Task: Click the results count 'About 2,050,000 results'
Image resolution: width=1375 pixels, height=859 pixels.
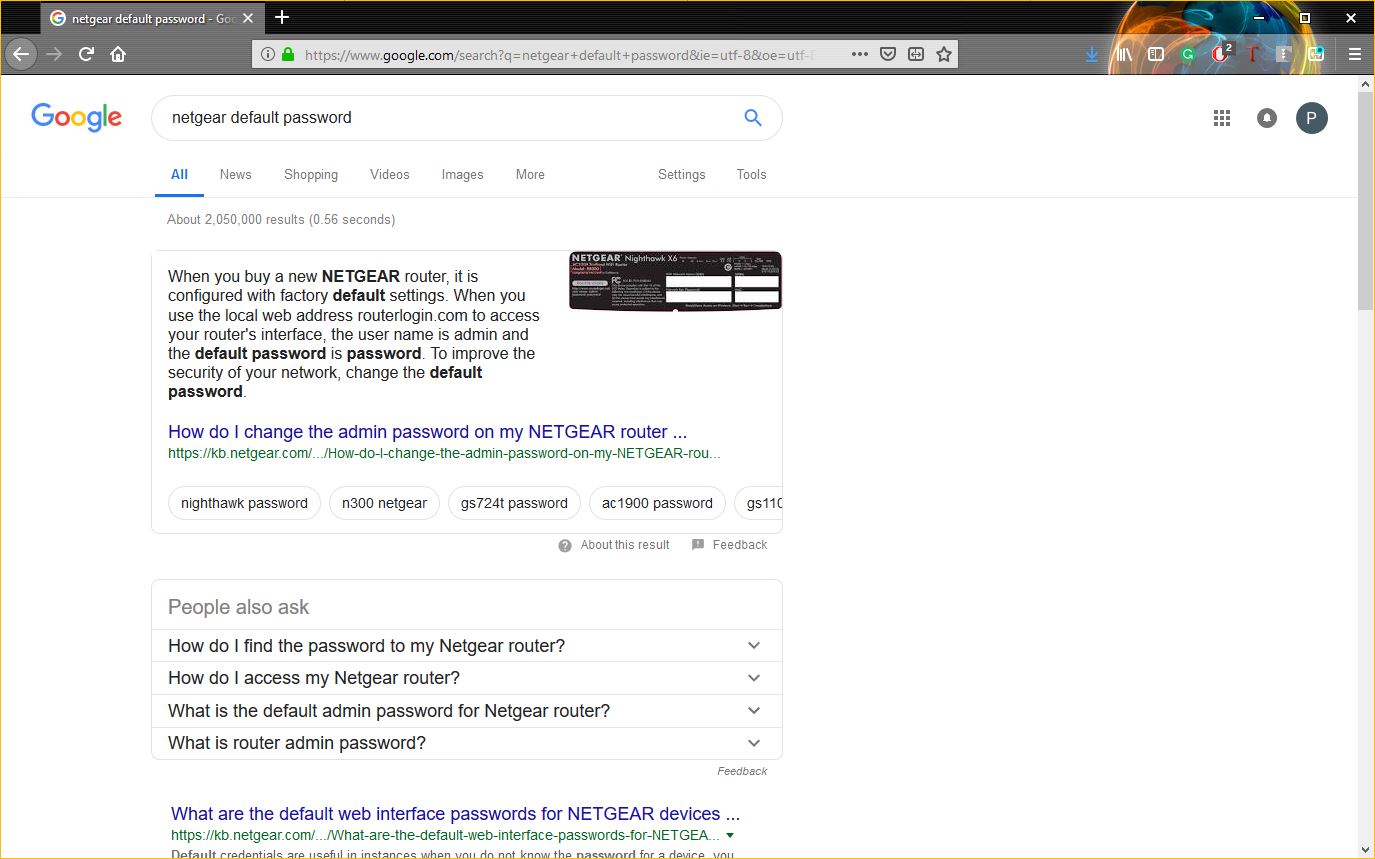Action: click(281, 219)
